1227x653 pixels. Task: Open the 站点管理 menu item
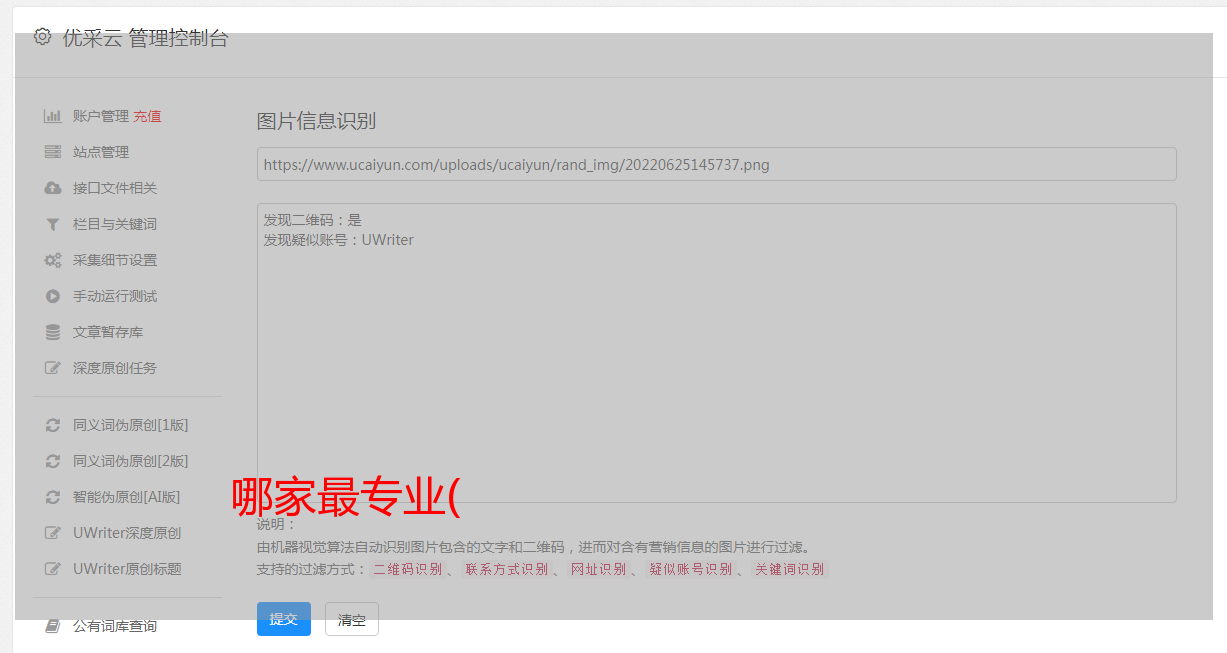point(101,152)
